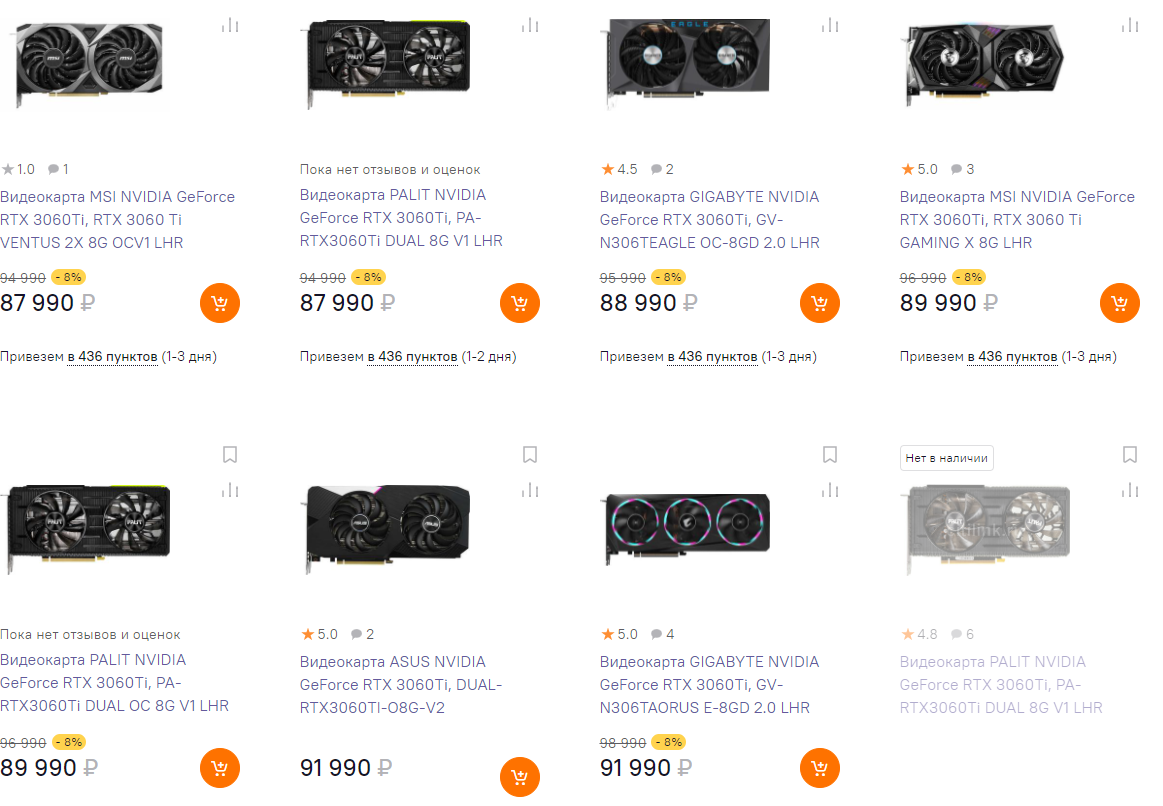Bookmark the PALIT DUAL OC 8G card
The height and width of the screenshot is (806, 1163).
click(x=230, y=455)
